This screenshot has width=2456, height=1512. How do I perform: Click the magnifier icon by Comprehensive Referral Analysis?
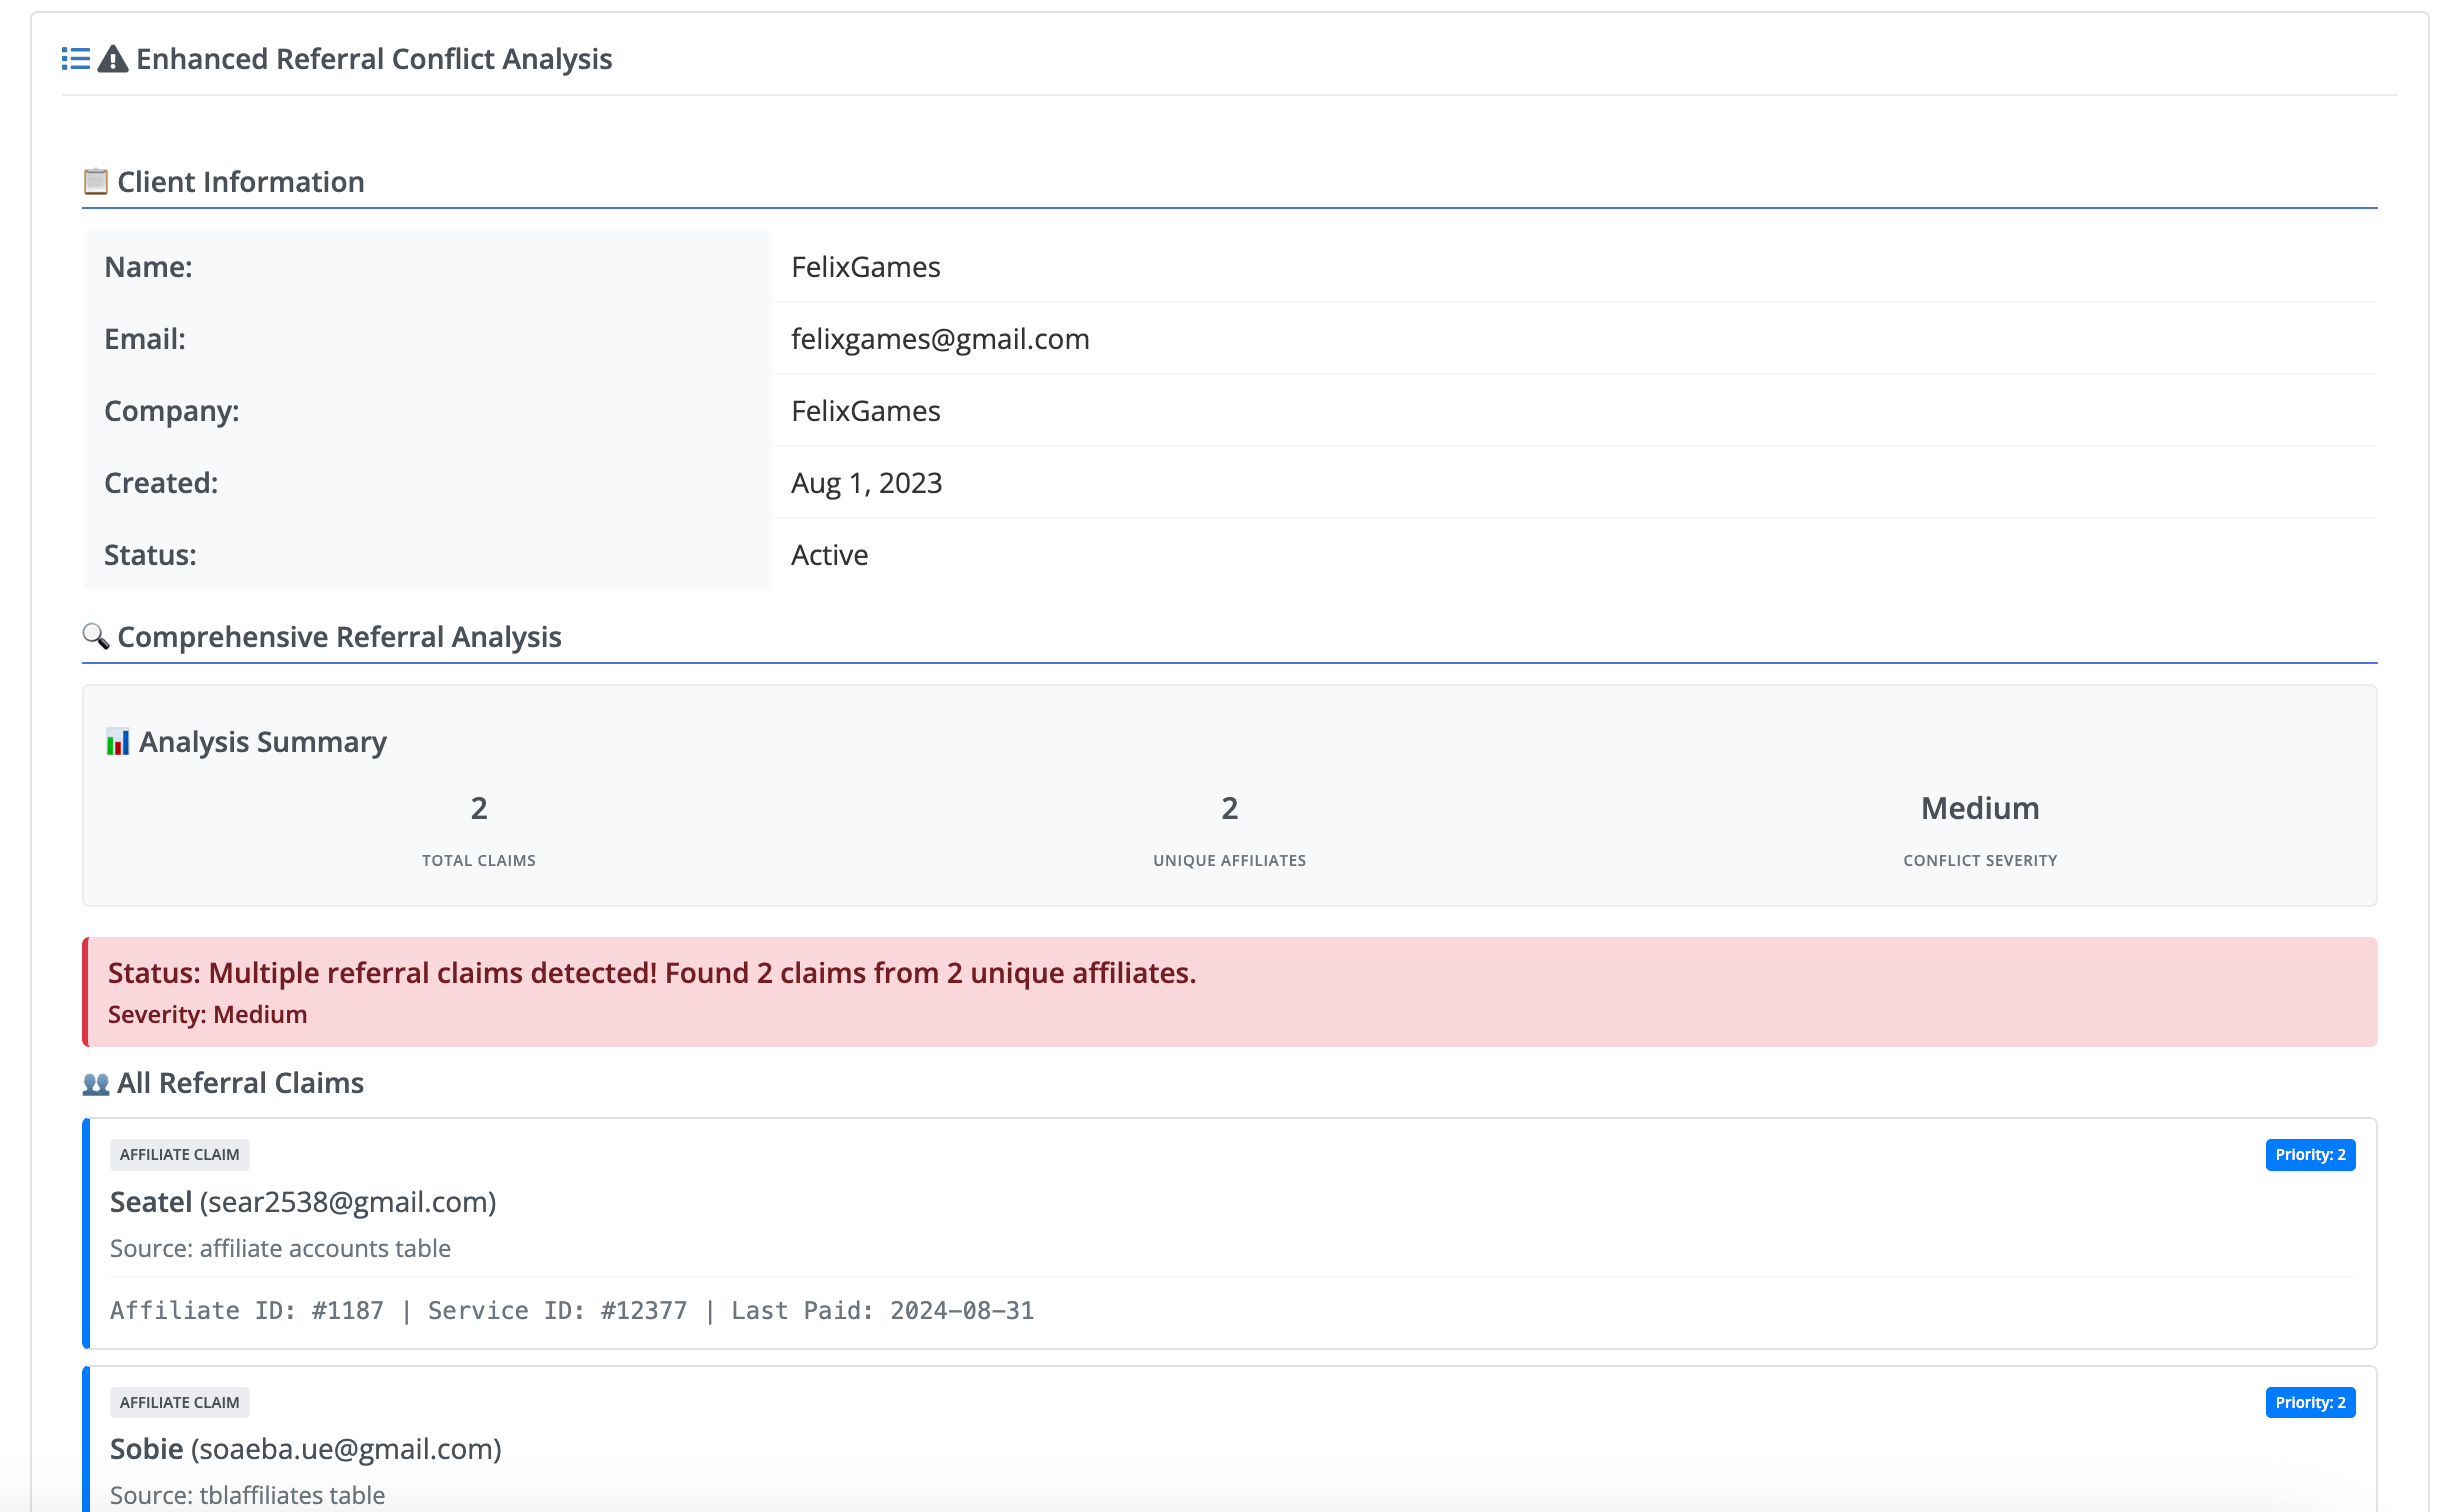(95, 636)
